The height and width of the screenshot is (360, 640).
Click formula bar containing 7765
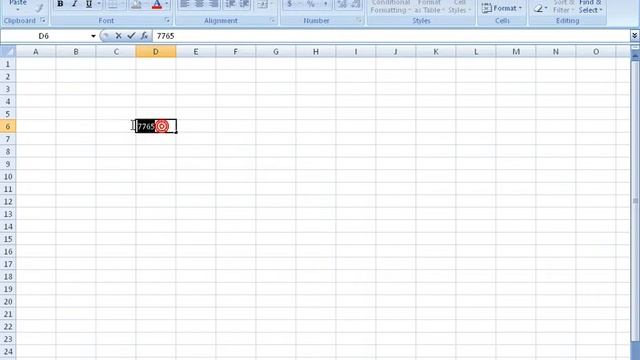coord(391,36)
